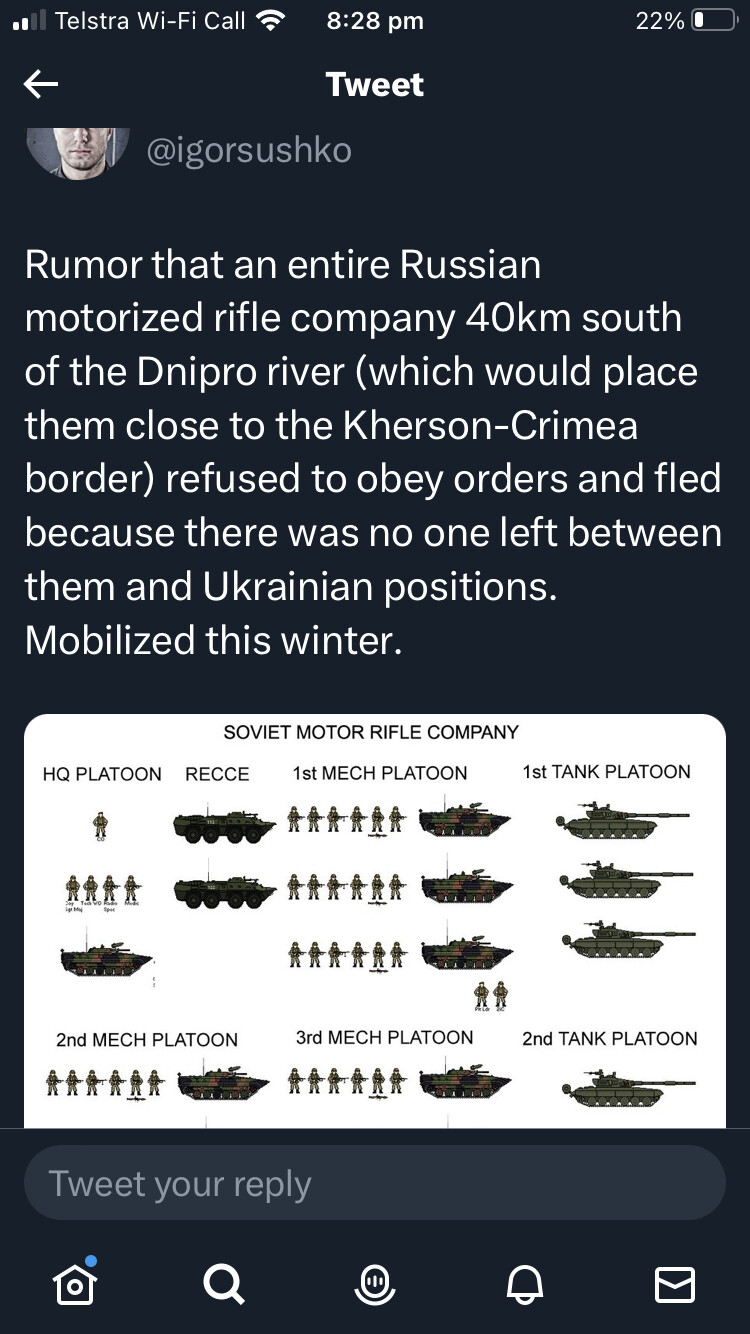750x1334 pixels.
Task: Tap the Telstra Wi-Fi Call carrier label
Action: click(150, 20)
